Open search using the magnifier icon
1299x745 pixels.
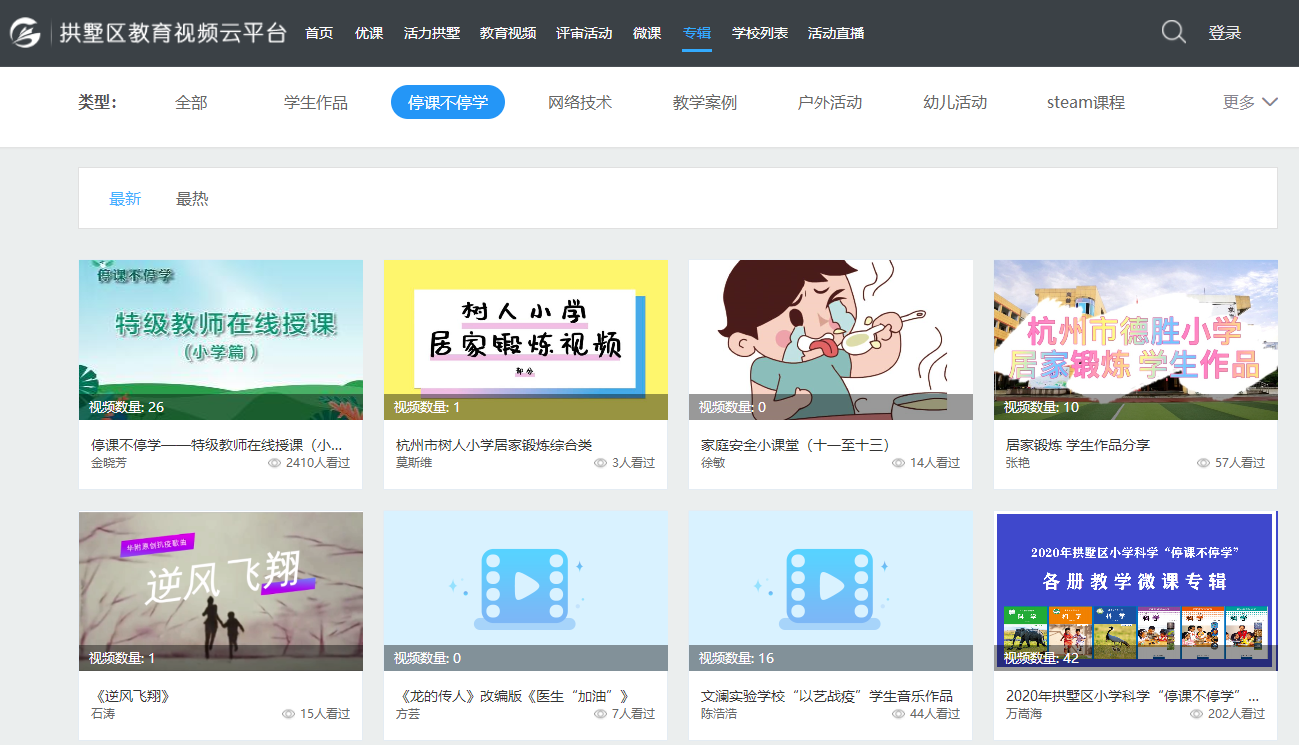[1172, 32]
